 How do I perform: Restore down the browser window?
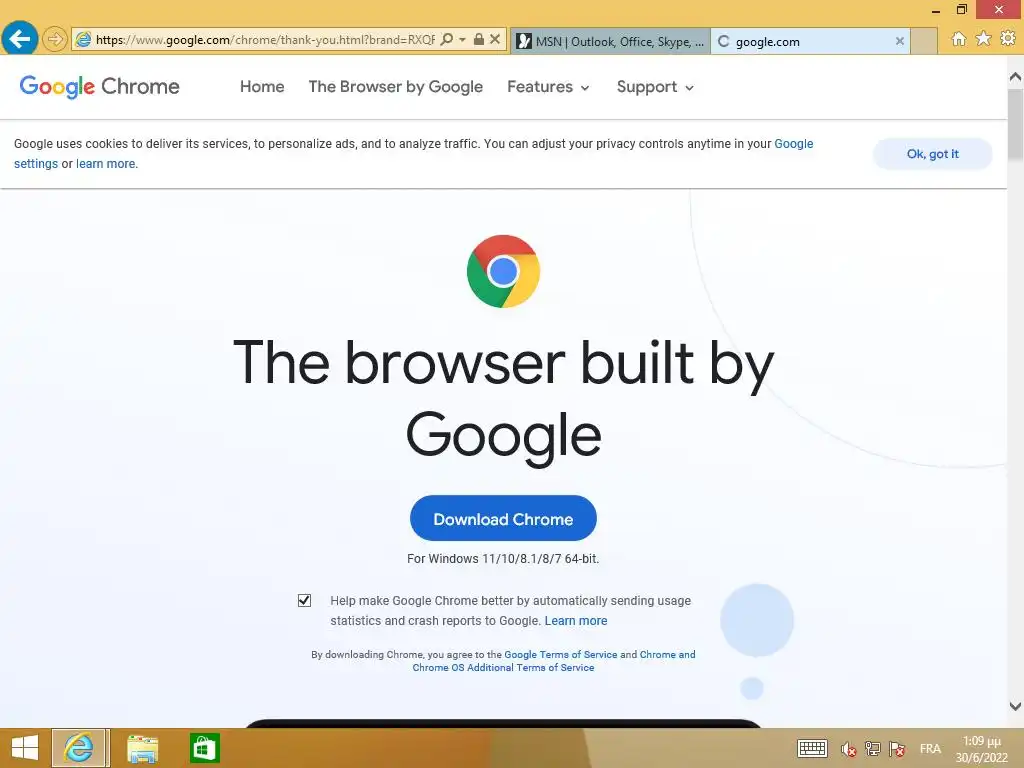(x=962, y=9)
